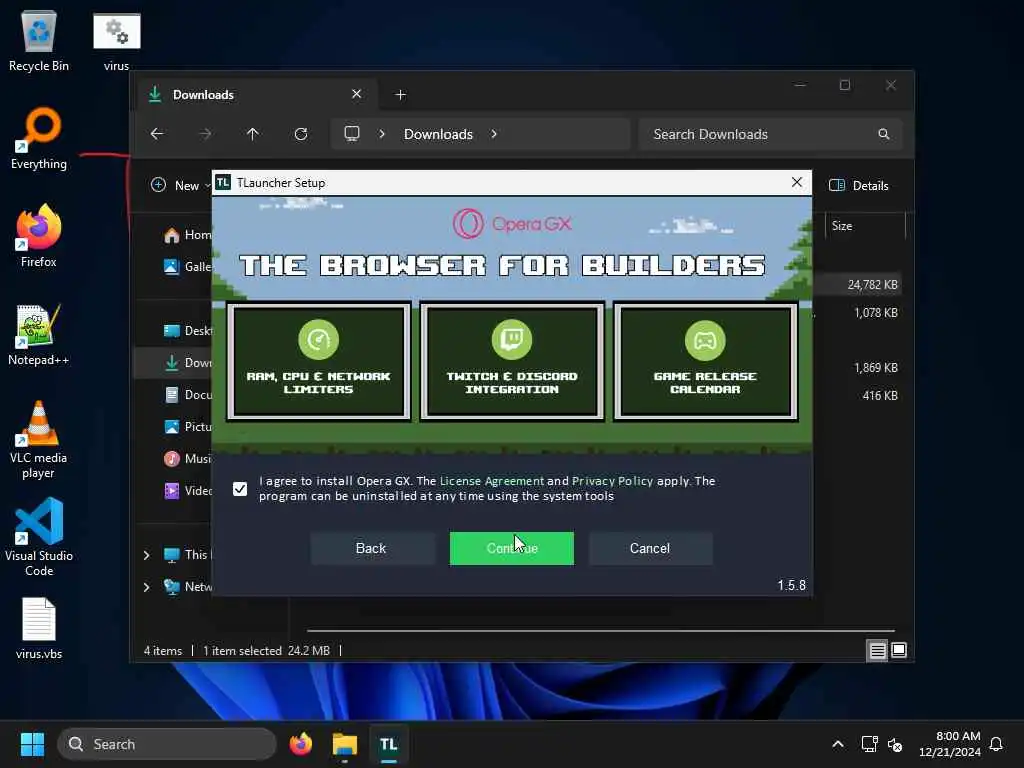Open File Explorer from the taskbar
The height and width of the screenshot is (768, 1024).
345,744
